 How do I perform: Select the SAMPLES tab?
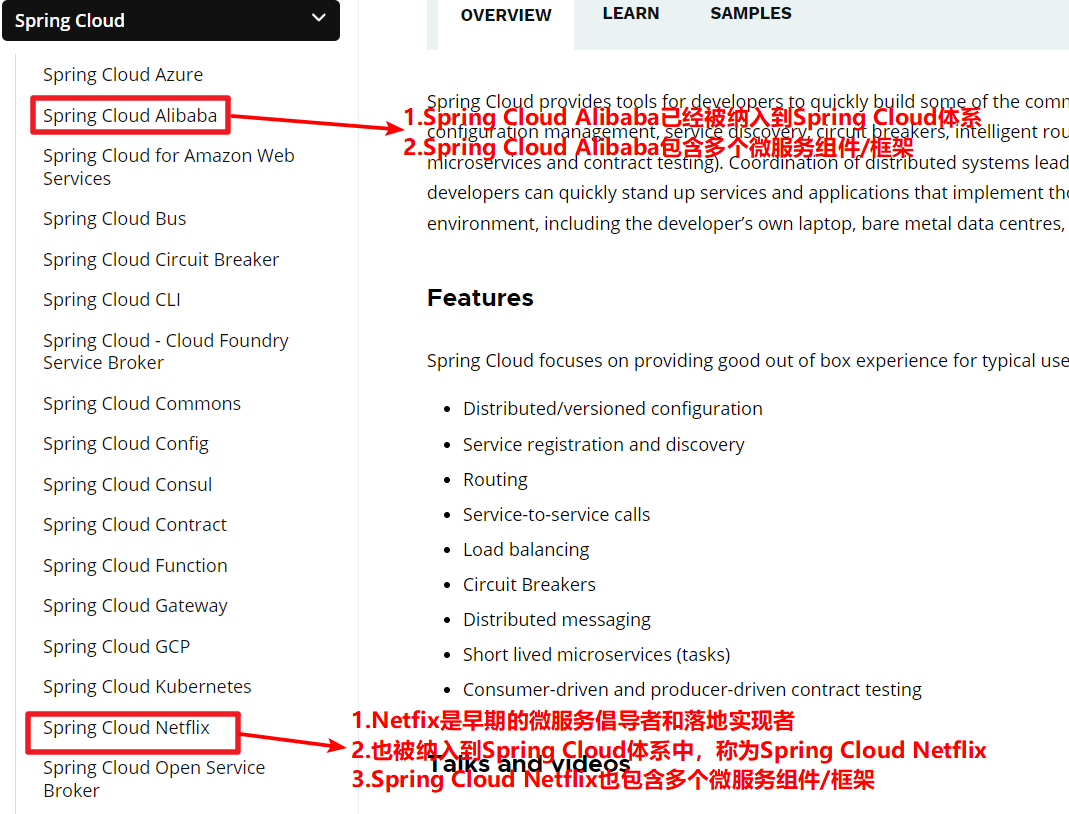751,14
